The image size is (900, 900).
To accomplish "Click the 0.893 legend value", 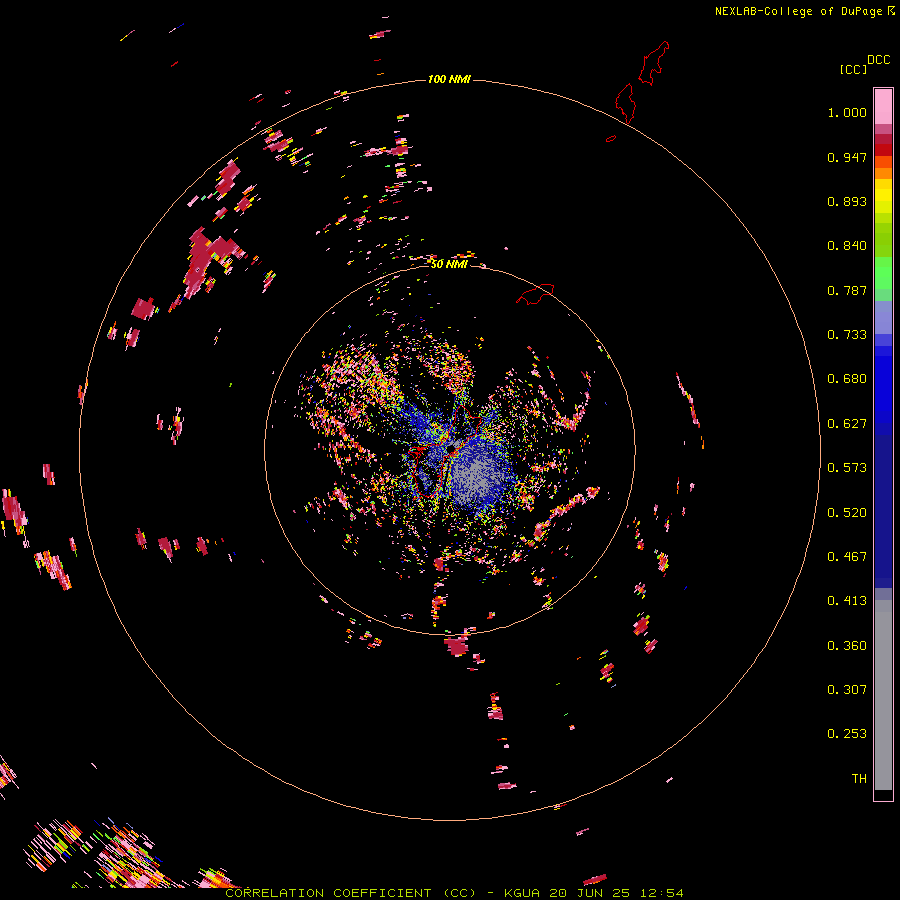I will (847, 201).
